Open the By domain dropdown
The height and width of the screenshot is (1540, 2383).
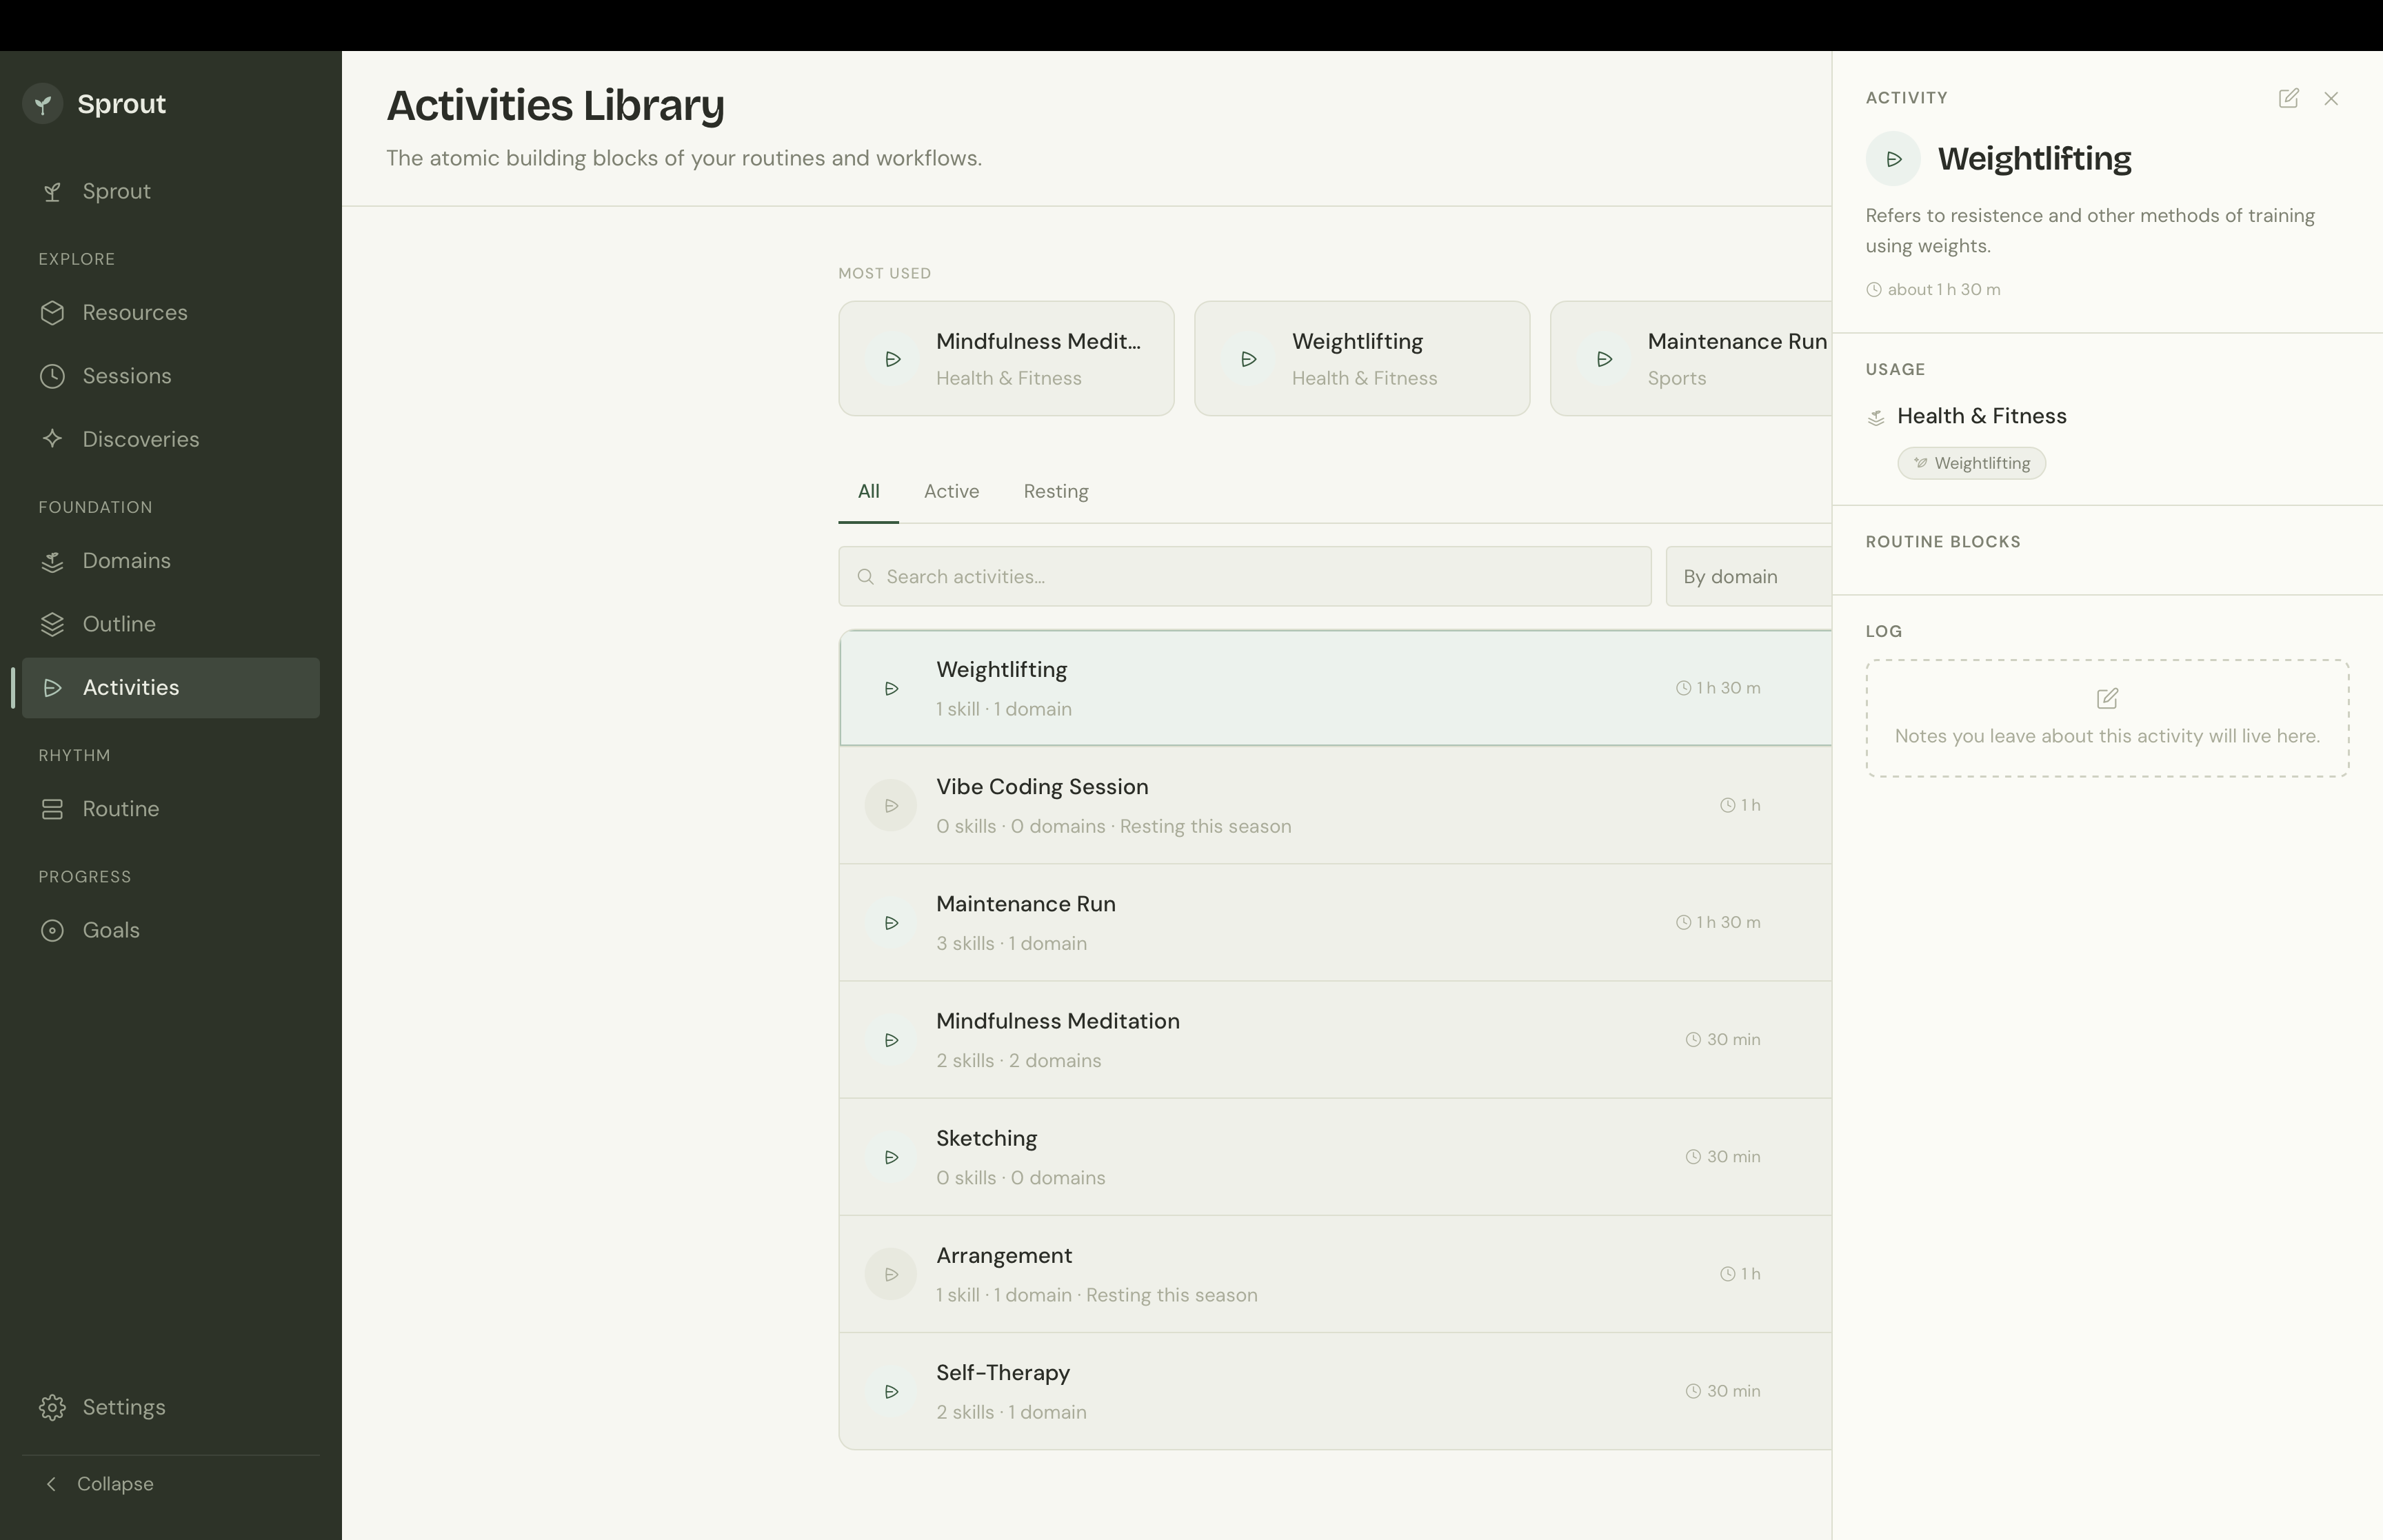point(1748,577)
